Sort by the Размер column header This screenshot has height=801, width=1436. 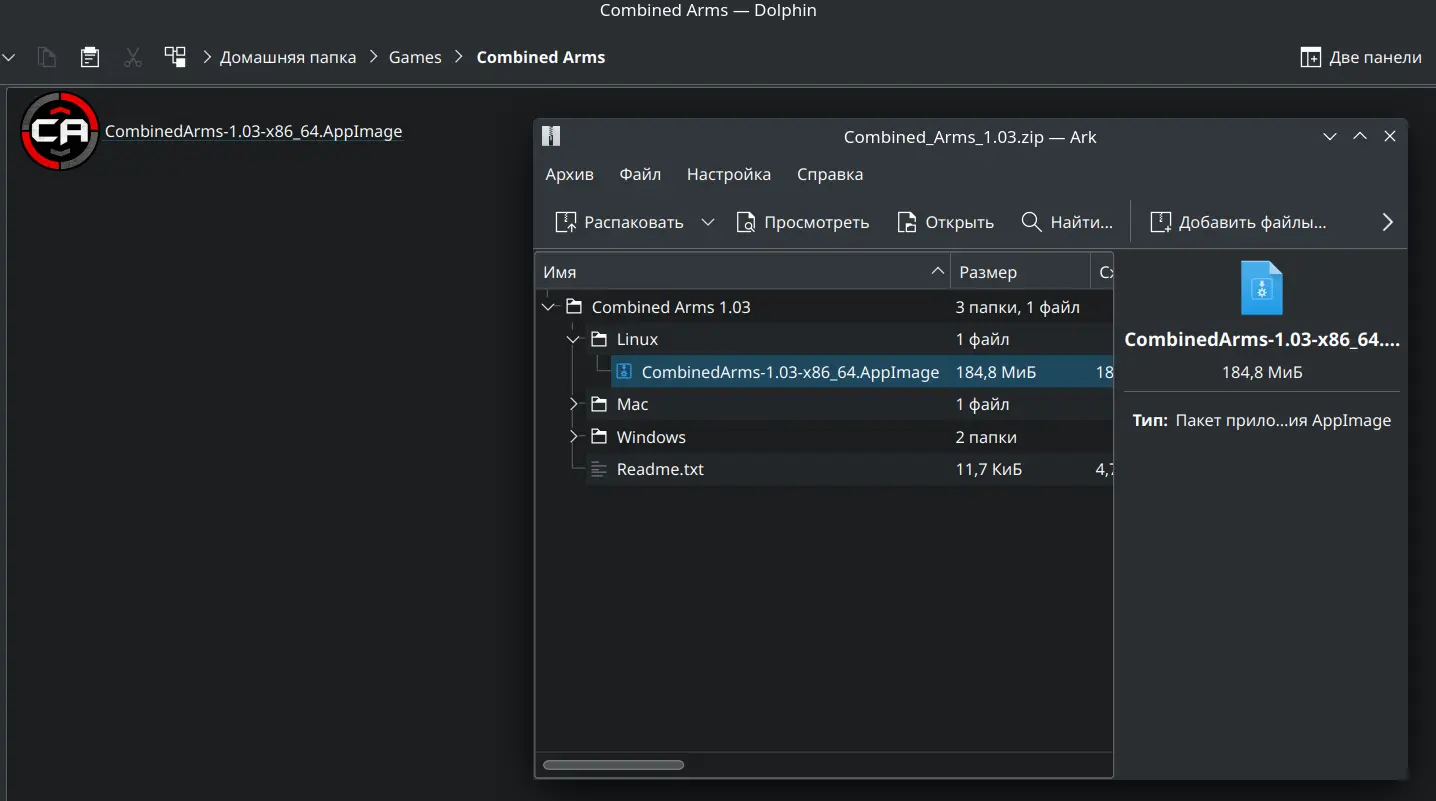pos(1020,272)
